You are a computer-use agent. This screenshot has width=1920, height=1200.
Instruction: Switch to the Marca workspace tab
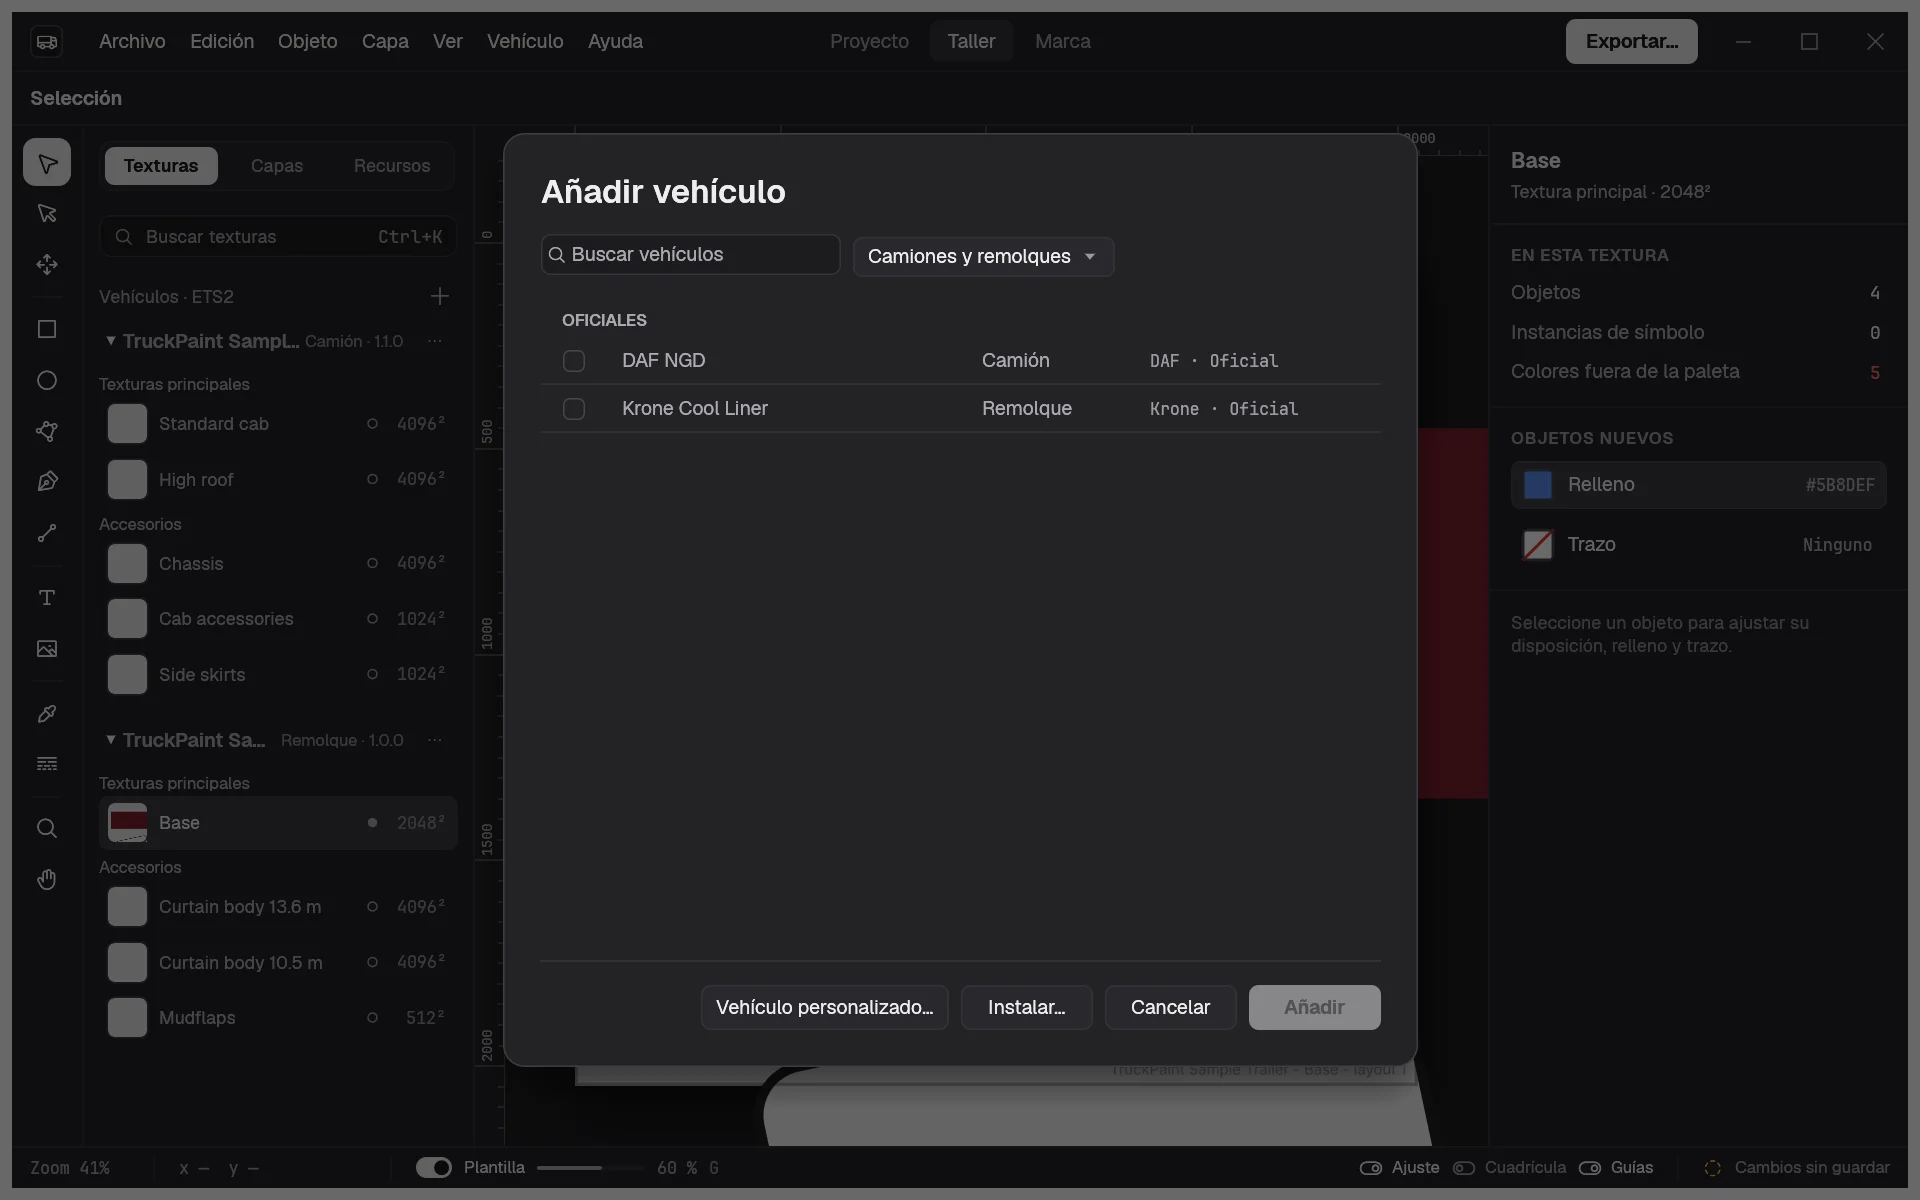coord(1063,41)
